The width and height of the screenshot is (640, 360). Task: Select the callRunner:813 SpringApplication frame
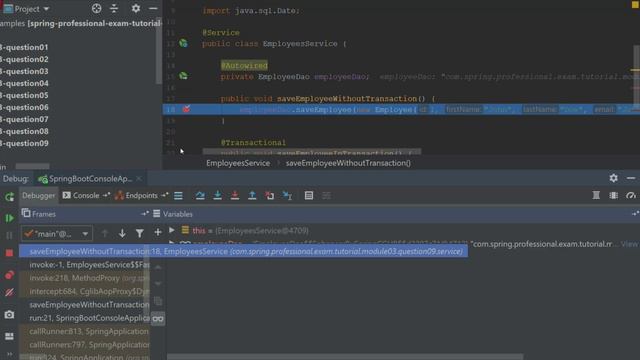tap(85, 331)
